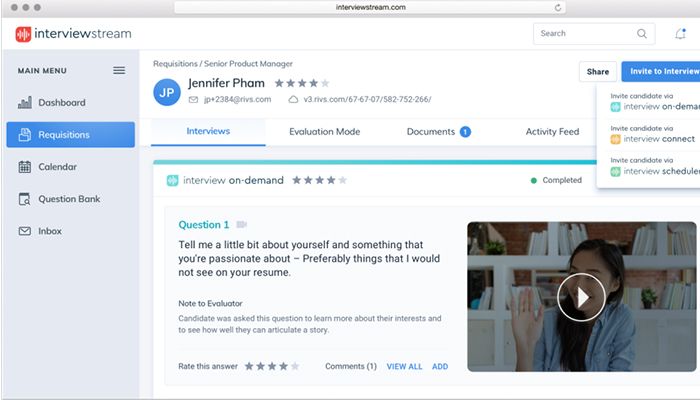
Task: Click the Question 1 heading
Action: pyautogui.click(x=204, y=225)
